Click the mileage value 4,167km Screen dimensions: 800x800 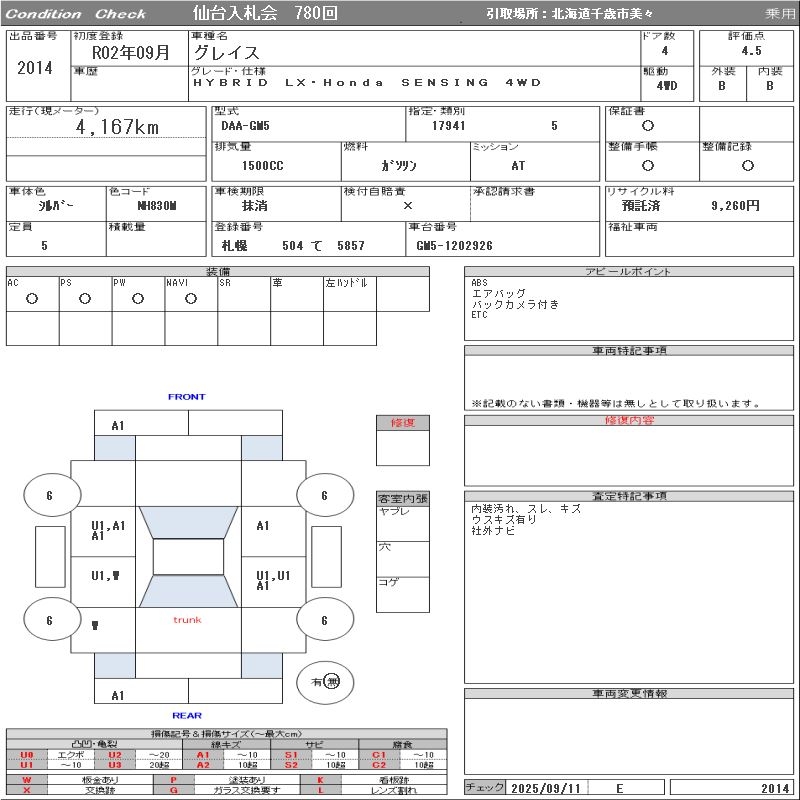[x=117, y=128]
